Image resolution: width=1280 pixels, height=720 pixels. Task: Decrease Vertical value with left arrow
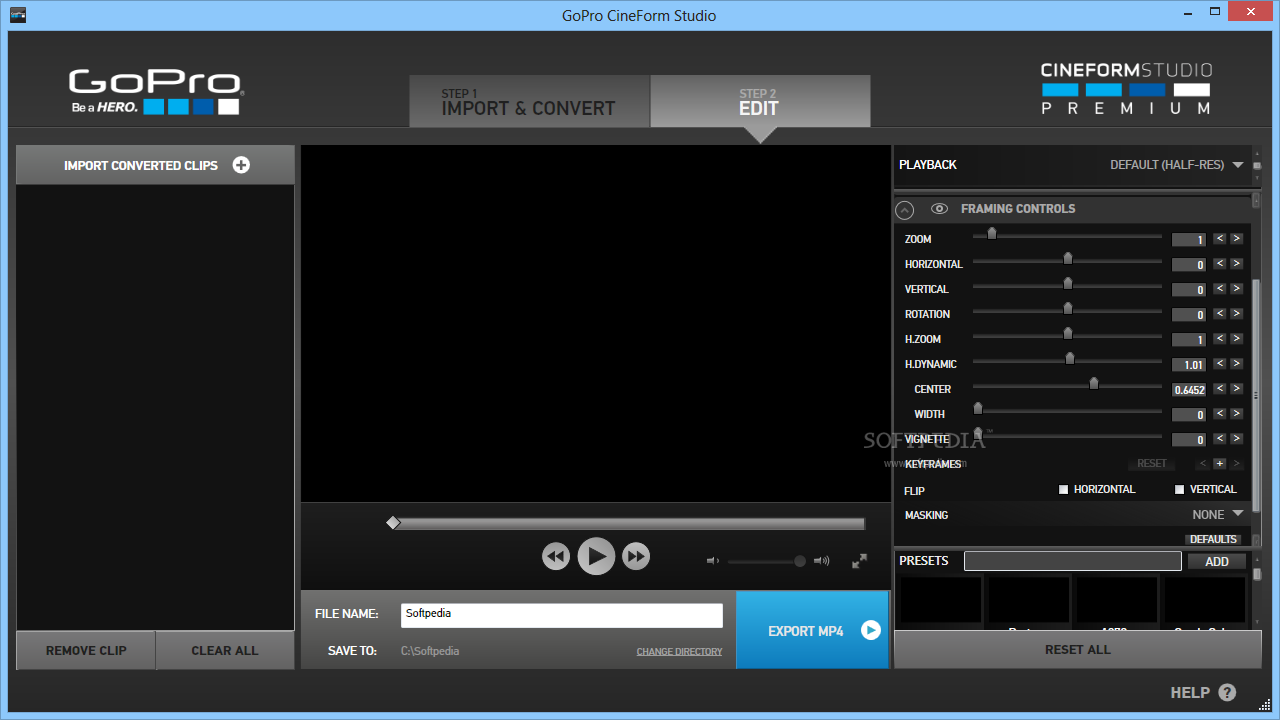(1219, 289)
